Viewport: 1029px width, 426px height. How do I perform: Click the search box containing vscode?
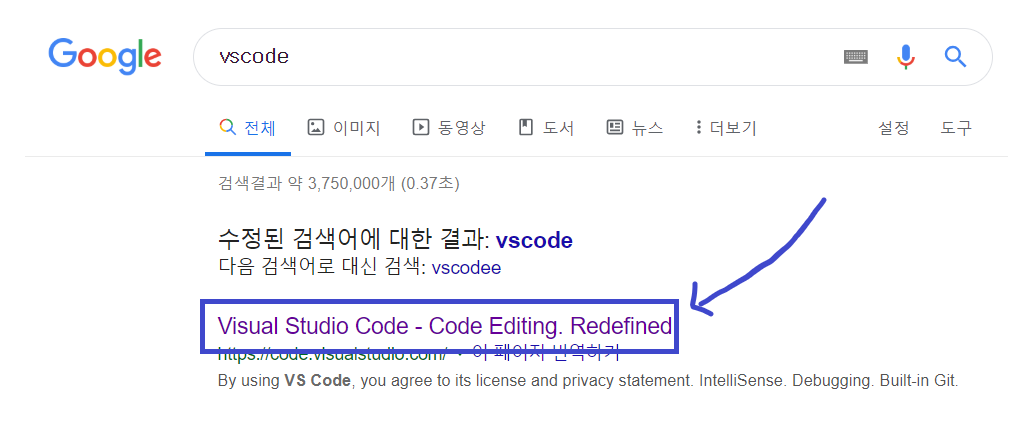592,56
